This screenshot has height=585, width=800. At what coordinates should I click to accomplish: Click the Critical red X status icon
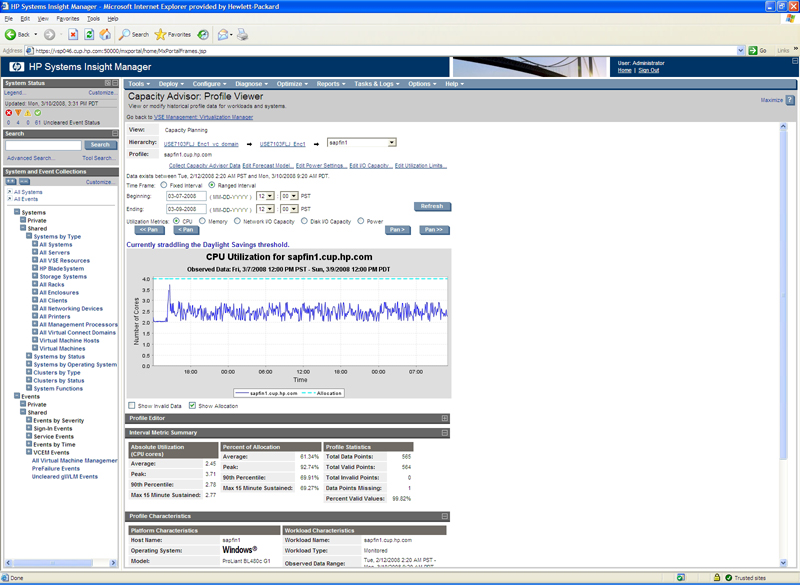9,113
